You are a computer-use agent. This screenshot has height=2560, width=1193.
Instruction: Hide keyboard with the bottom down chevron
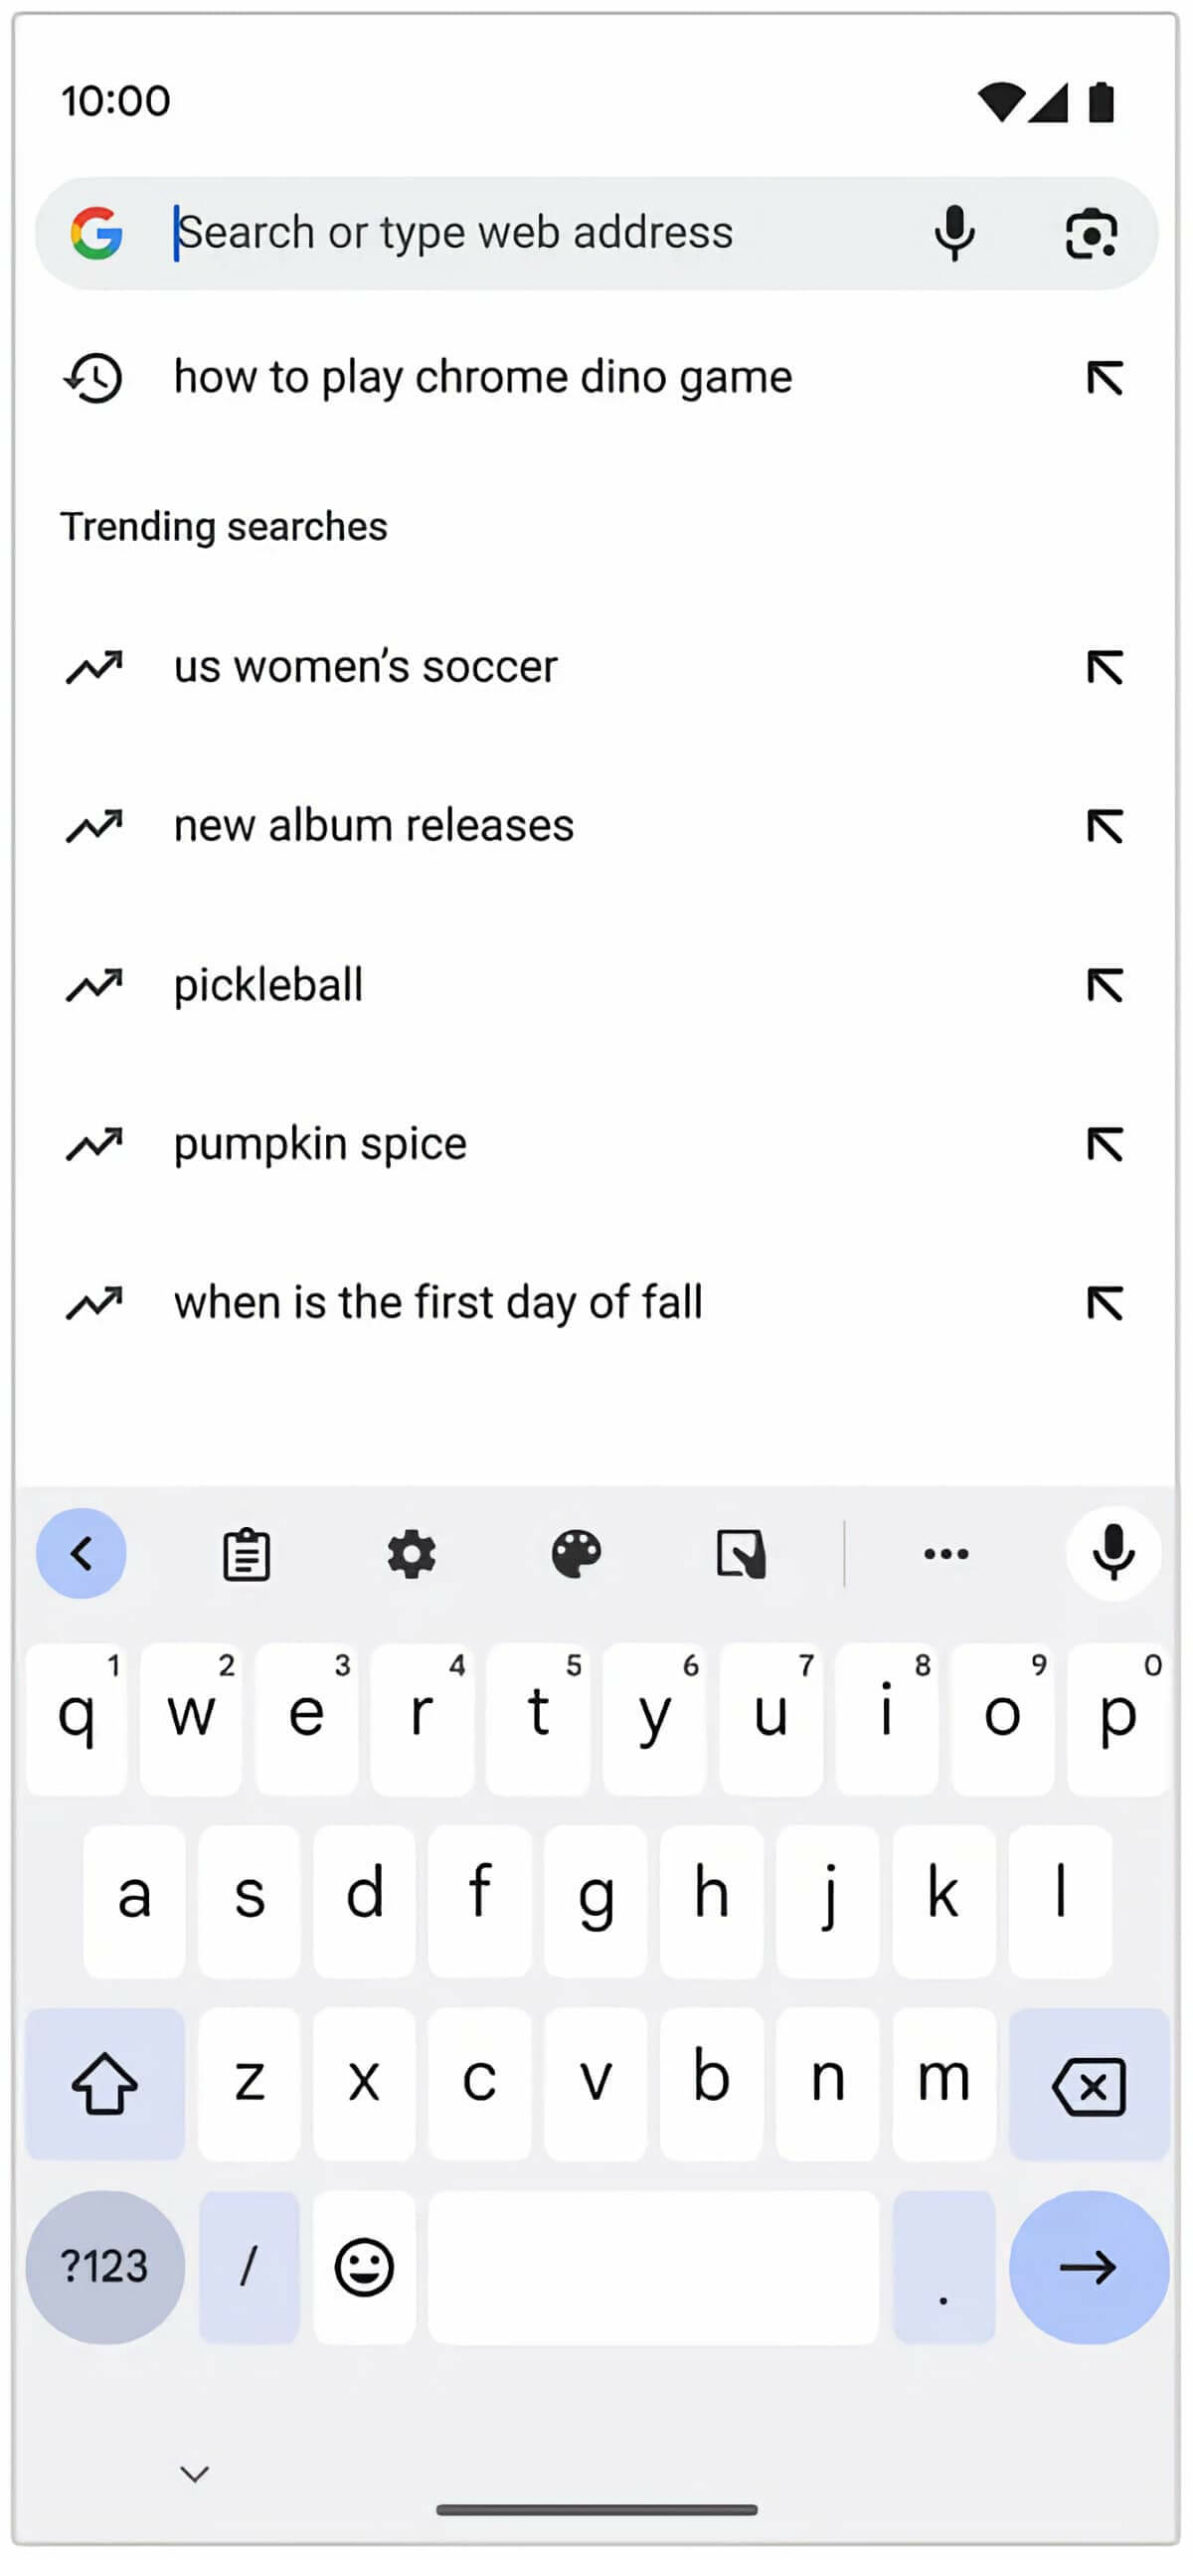194,2474
